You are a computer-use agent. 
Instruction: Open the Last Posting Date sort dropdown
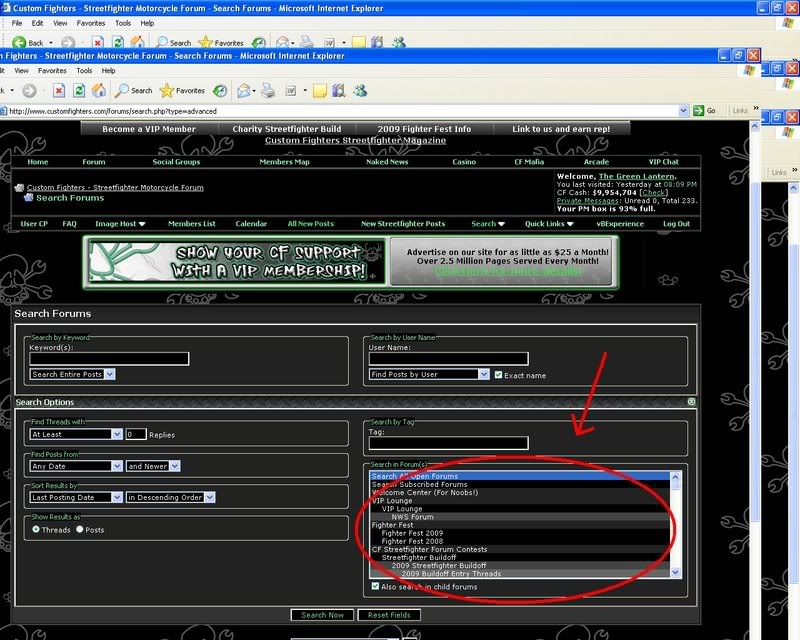[76, 497]
